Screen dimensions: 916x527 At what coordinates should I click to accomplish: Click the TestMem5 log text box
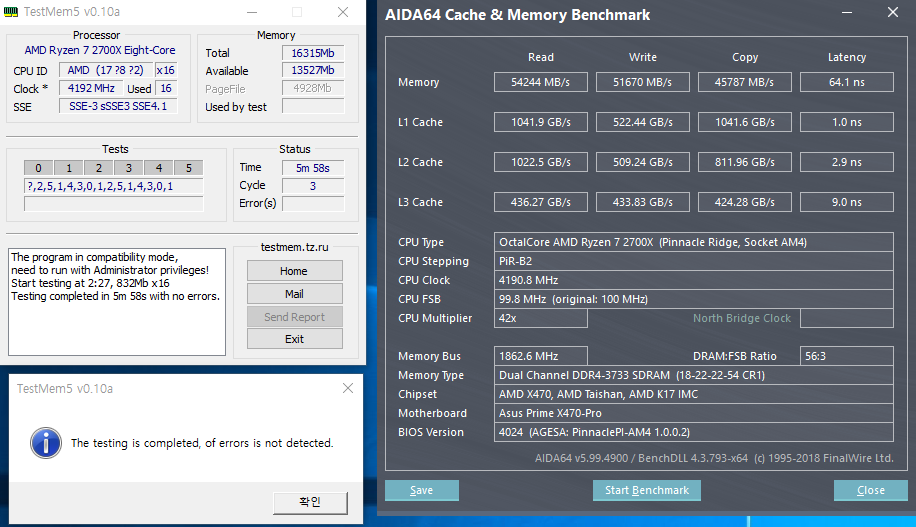117,301
